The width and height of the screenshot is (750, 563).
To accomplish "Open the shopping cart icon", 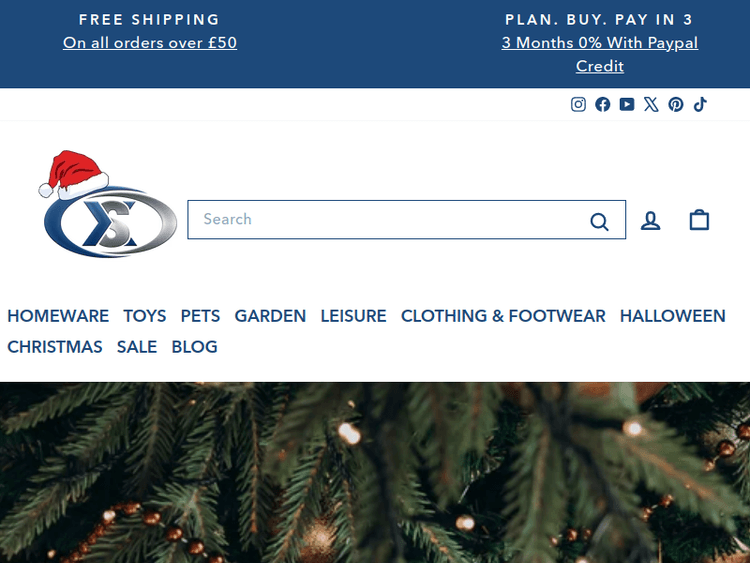I will [x=699, y=220].
